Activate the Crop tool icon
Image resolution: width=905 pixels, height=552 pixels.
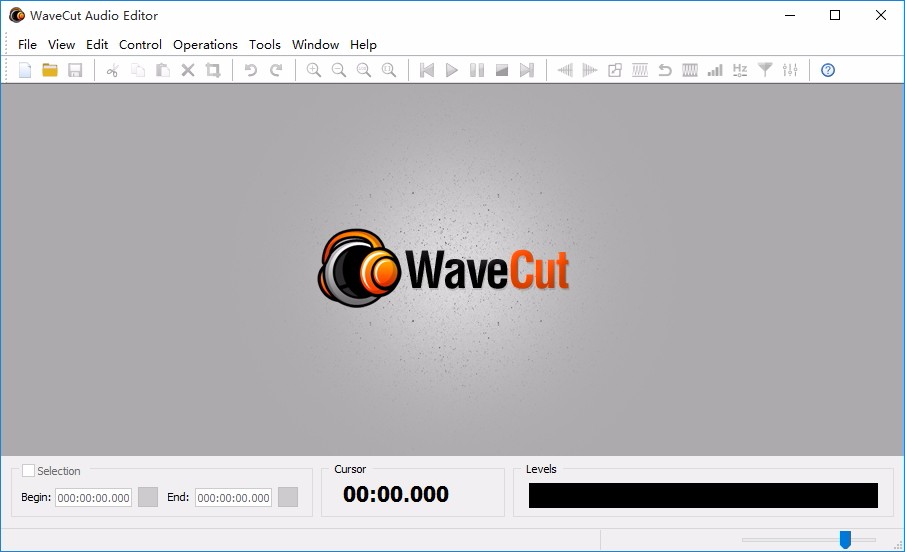click(213, 70)
